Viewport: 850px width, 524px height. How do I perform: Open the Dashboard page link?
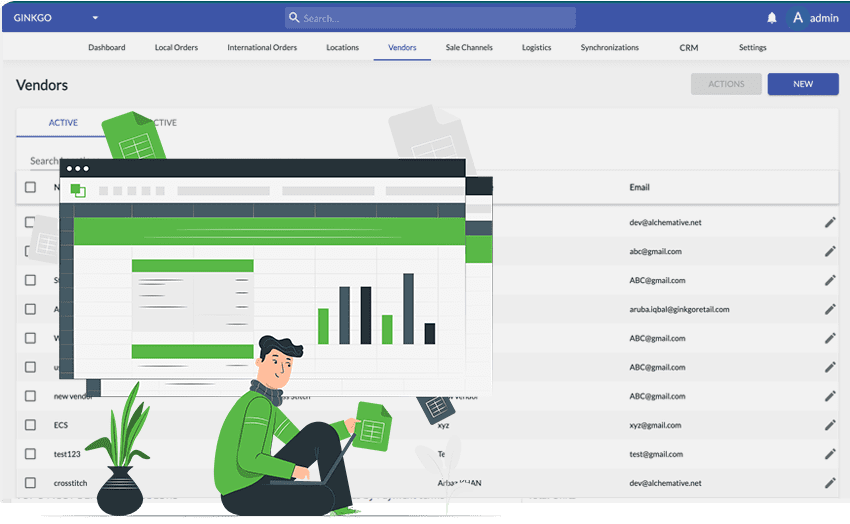point(107,48)
